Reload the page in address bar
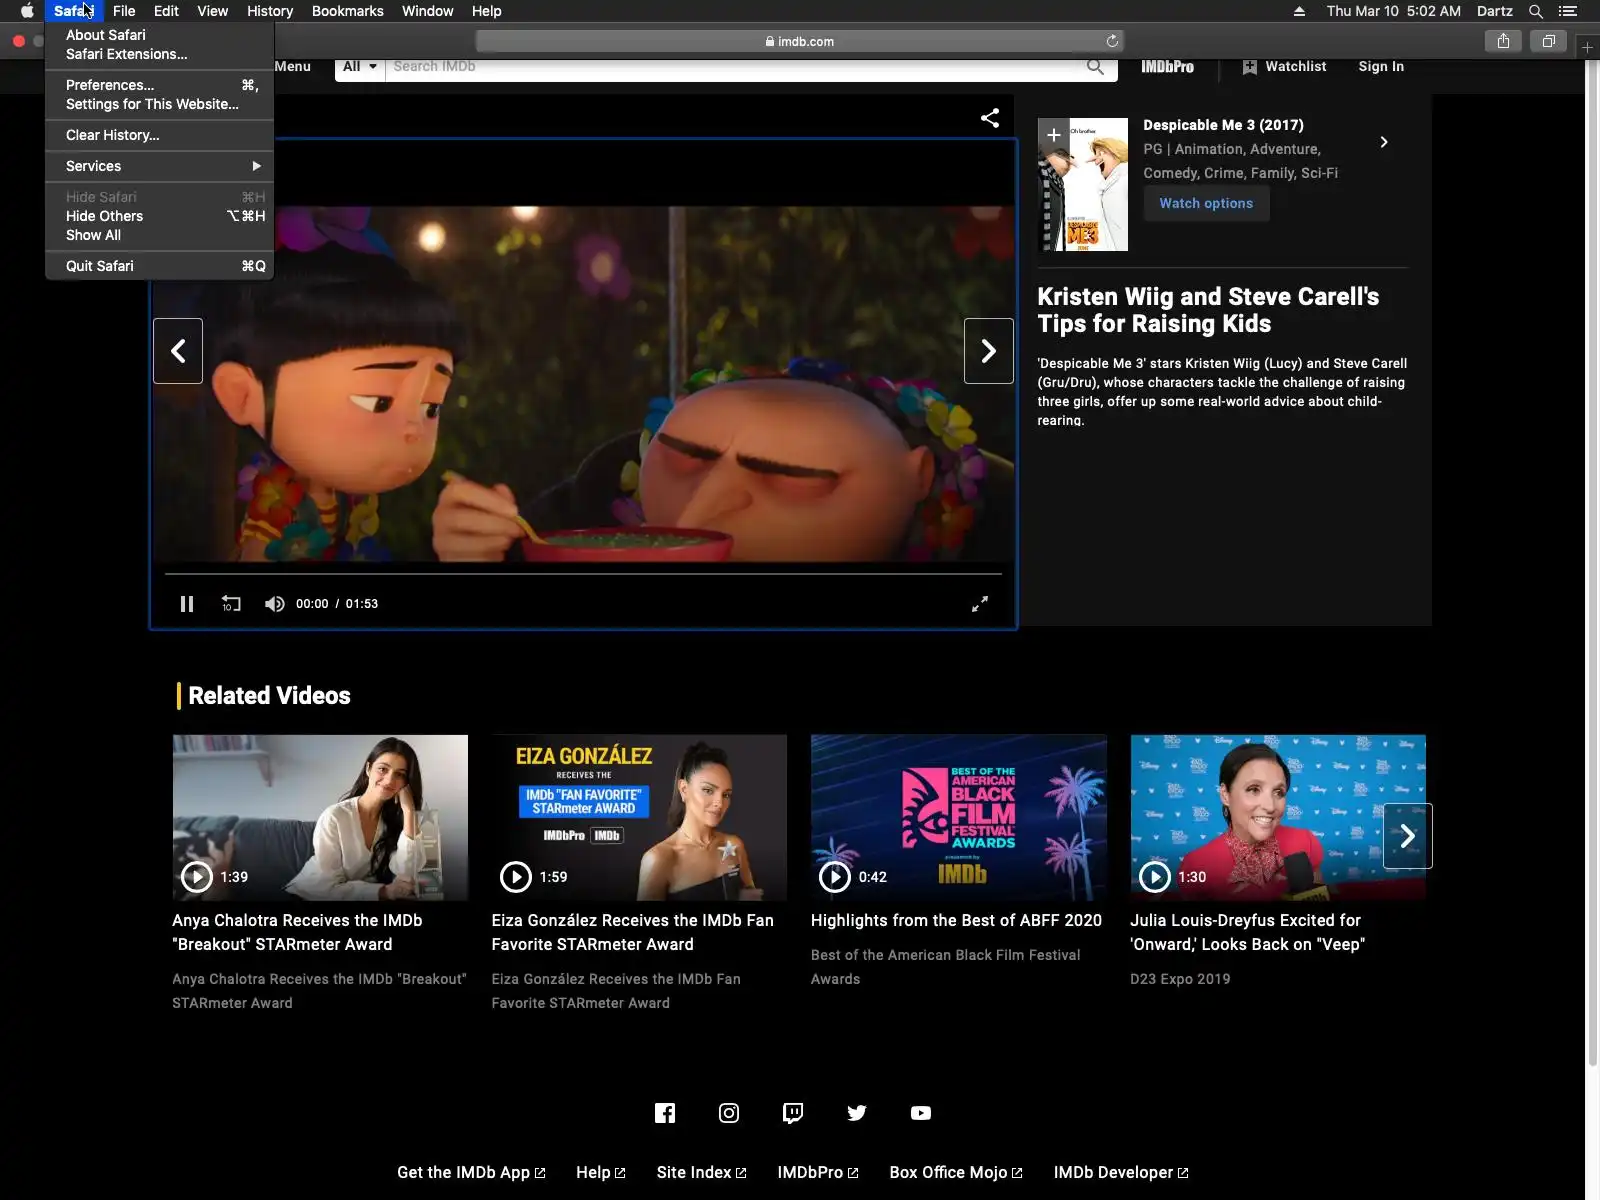1600x1200 pixels. click(1112, 41)
